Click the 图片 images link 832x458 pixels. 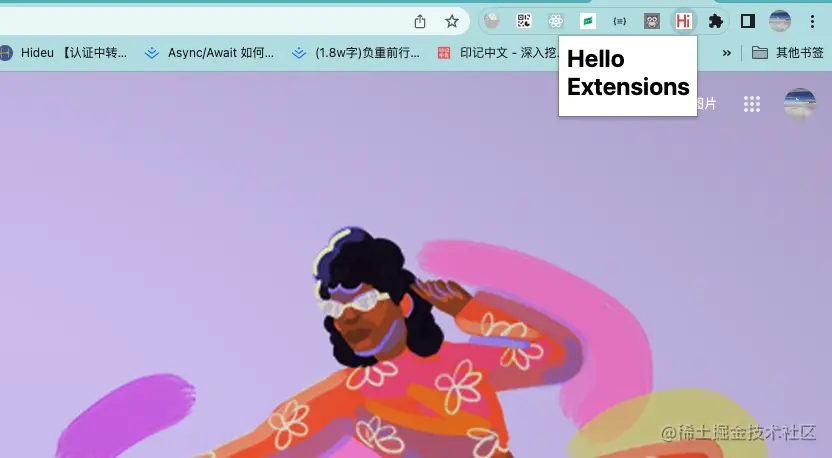point(706,103)
